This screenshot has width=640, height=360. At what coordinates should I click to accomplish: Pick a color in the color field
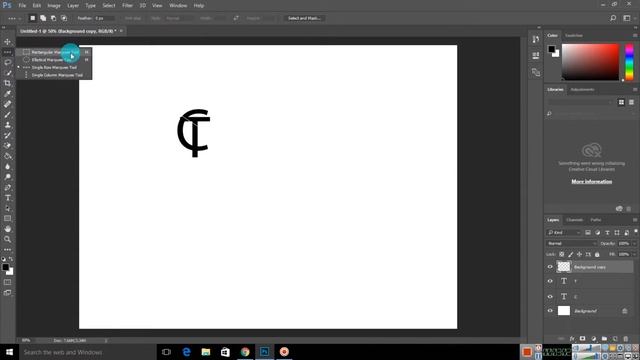(x=590, y=62)
